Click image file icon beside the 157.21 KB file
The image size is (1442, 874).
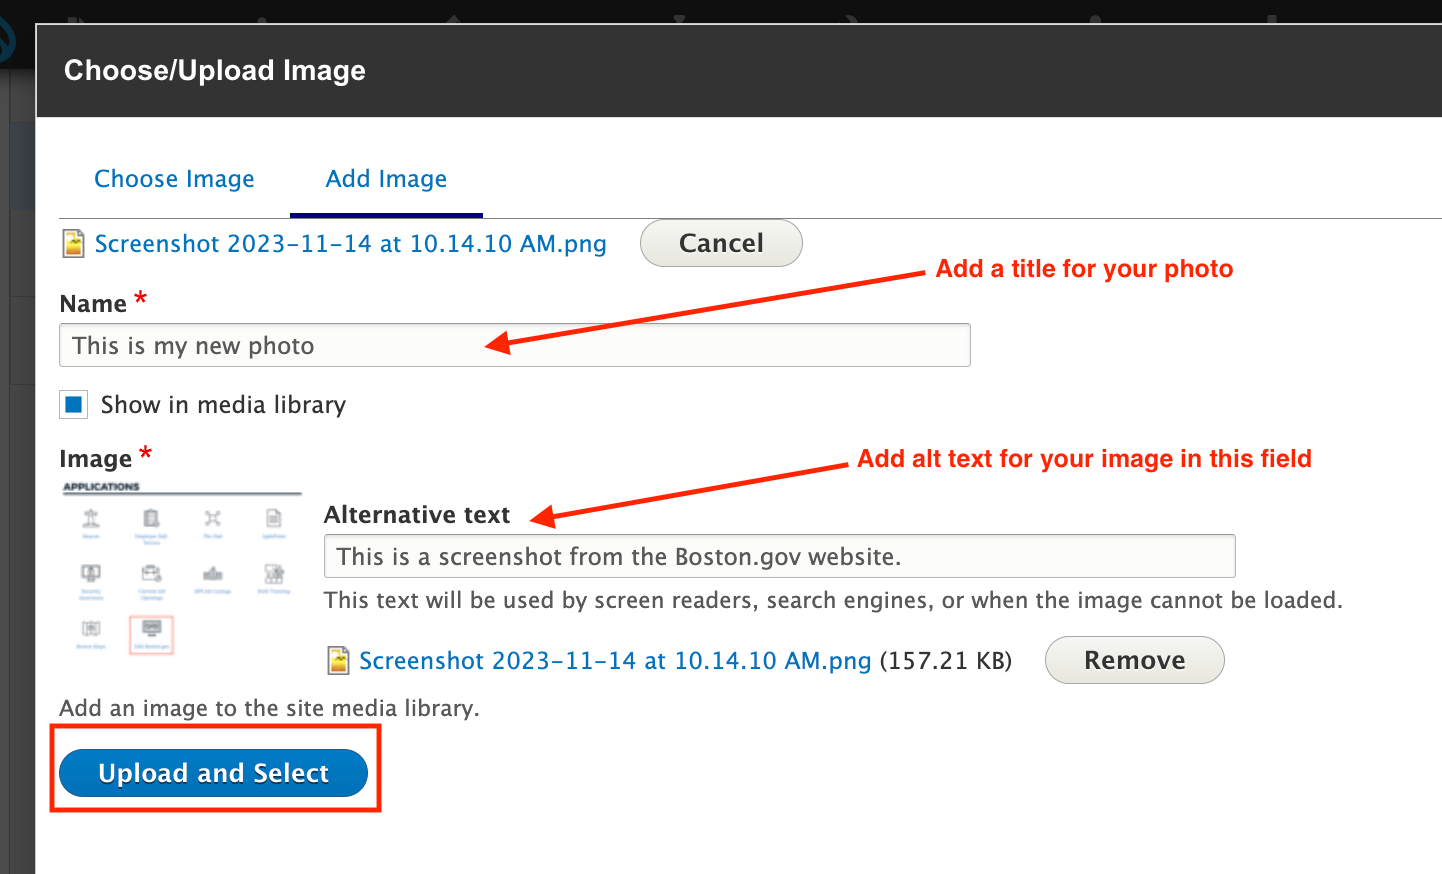coord(339,661)
